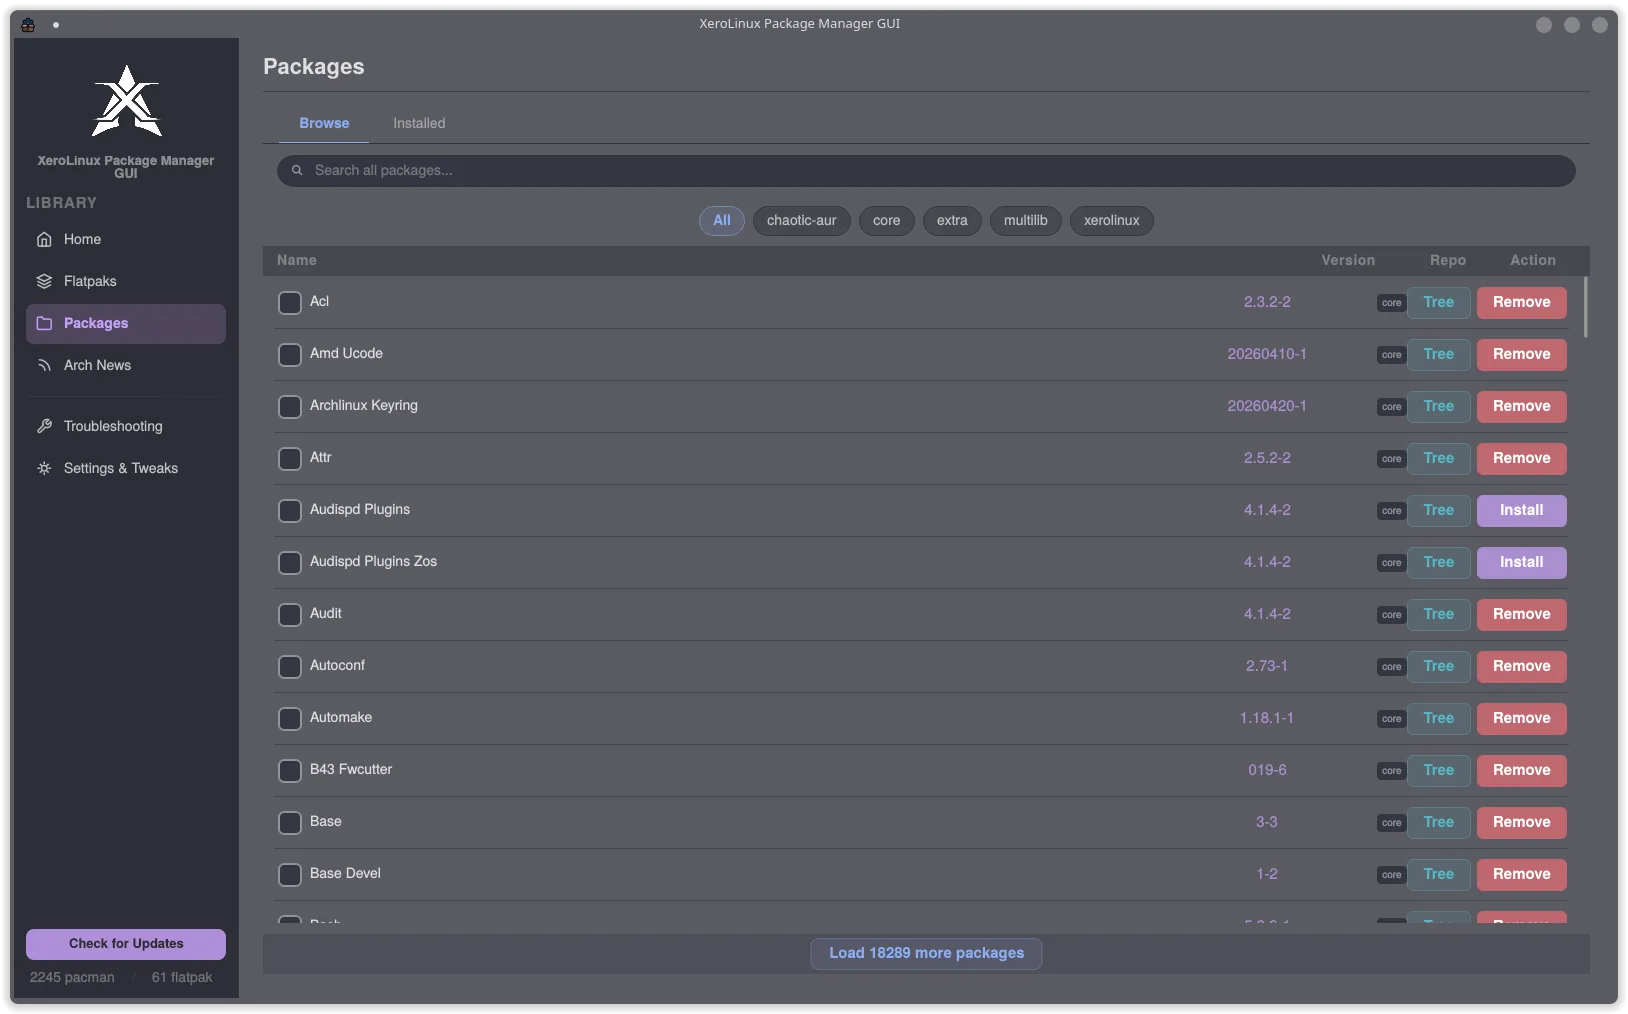
Task: Select Audispd Plugins Zos checkbox
Action: click(x=290, y=562)
